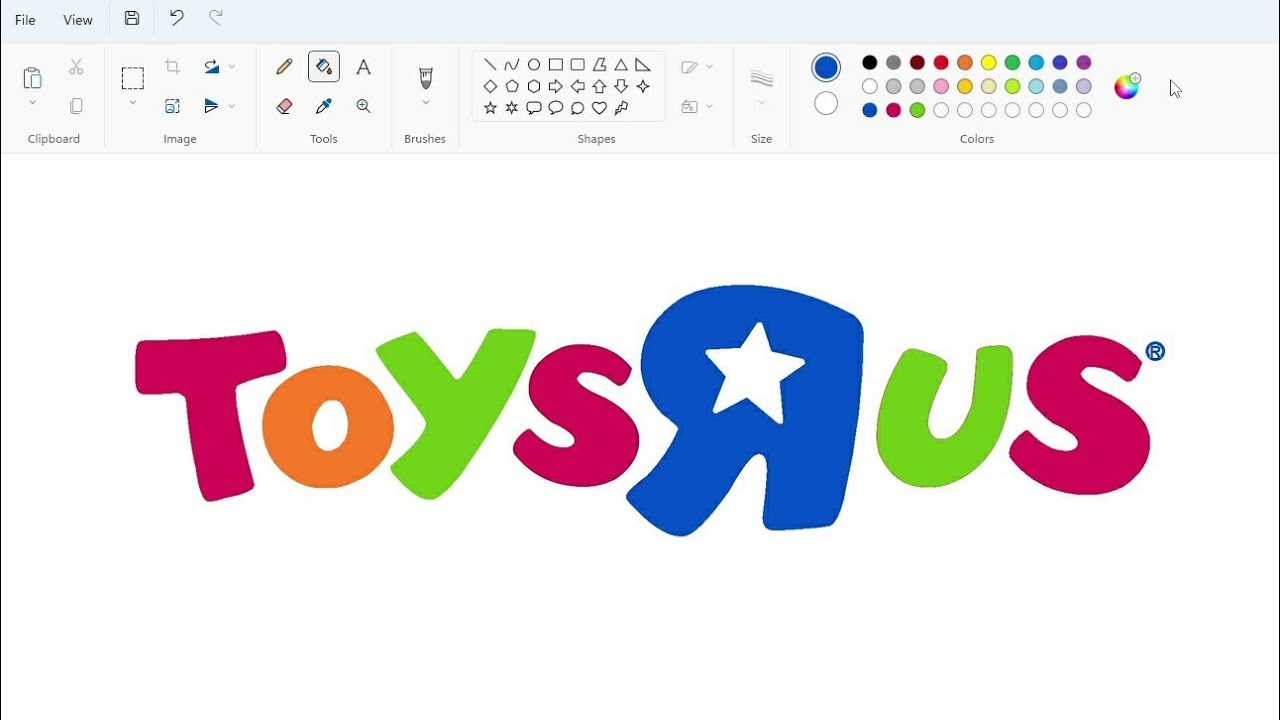Pick the yellow color swatch
Image resolution: width=1280 pixels, height=720 pixels.
tap(989, 63)
